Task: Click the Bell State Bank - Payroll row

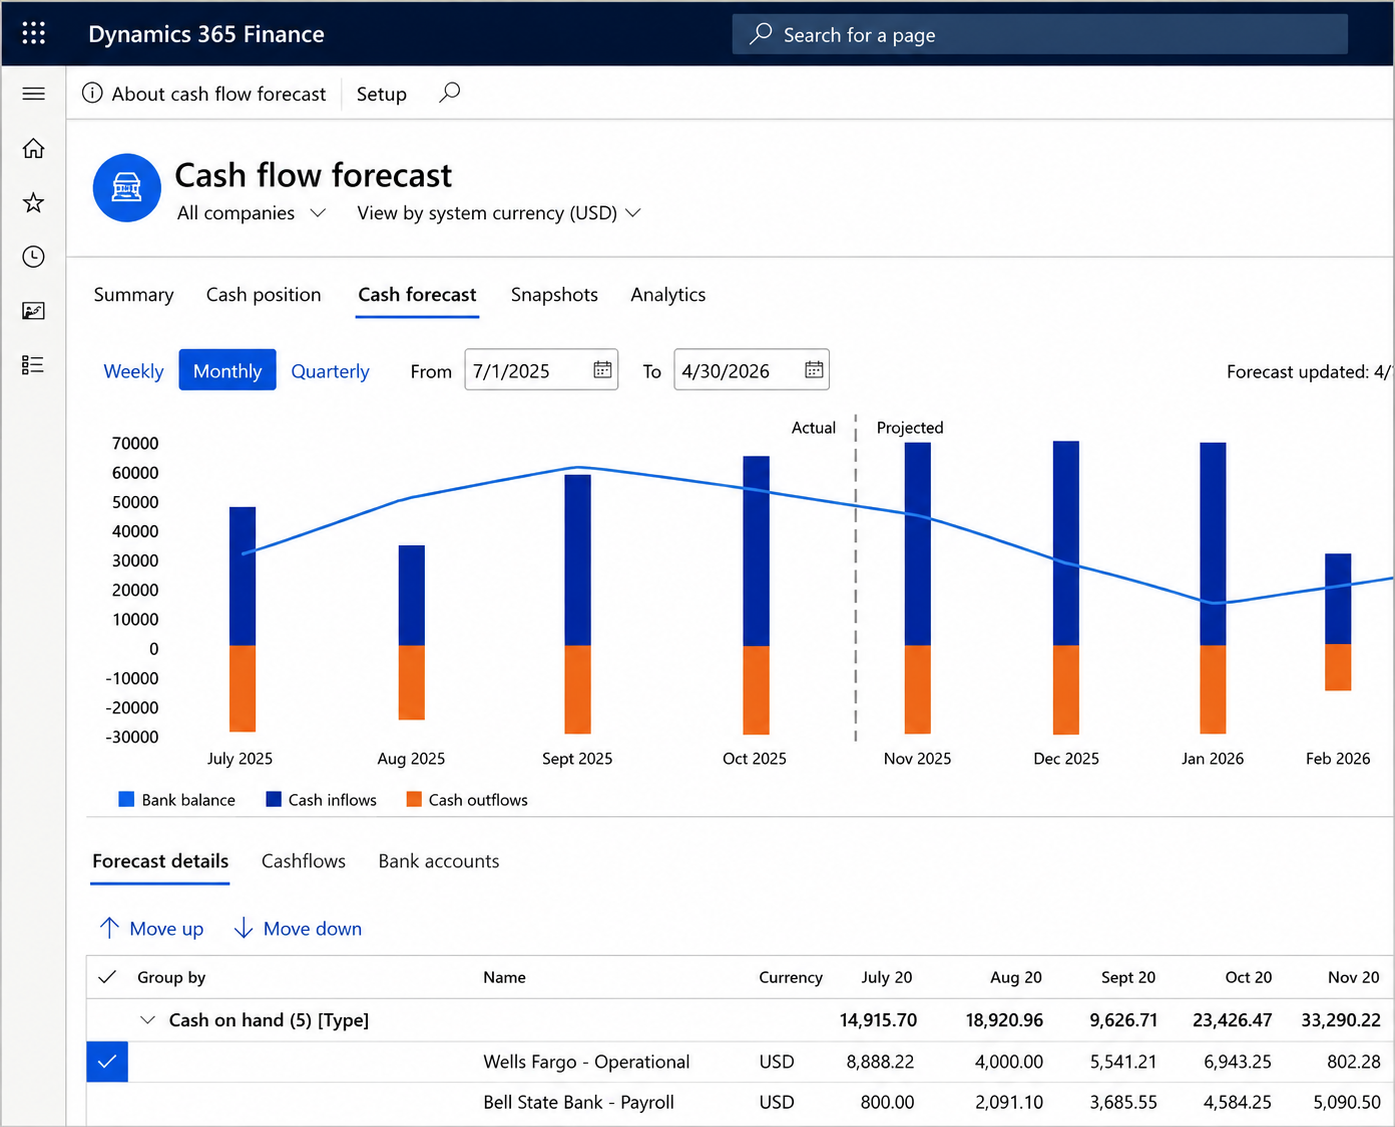Action: [740, 1103]
